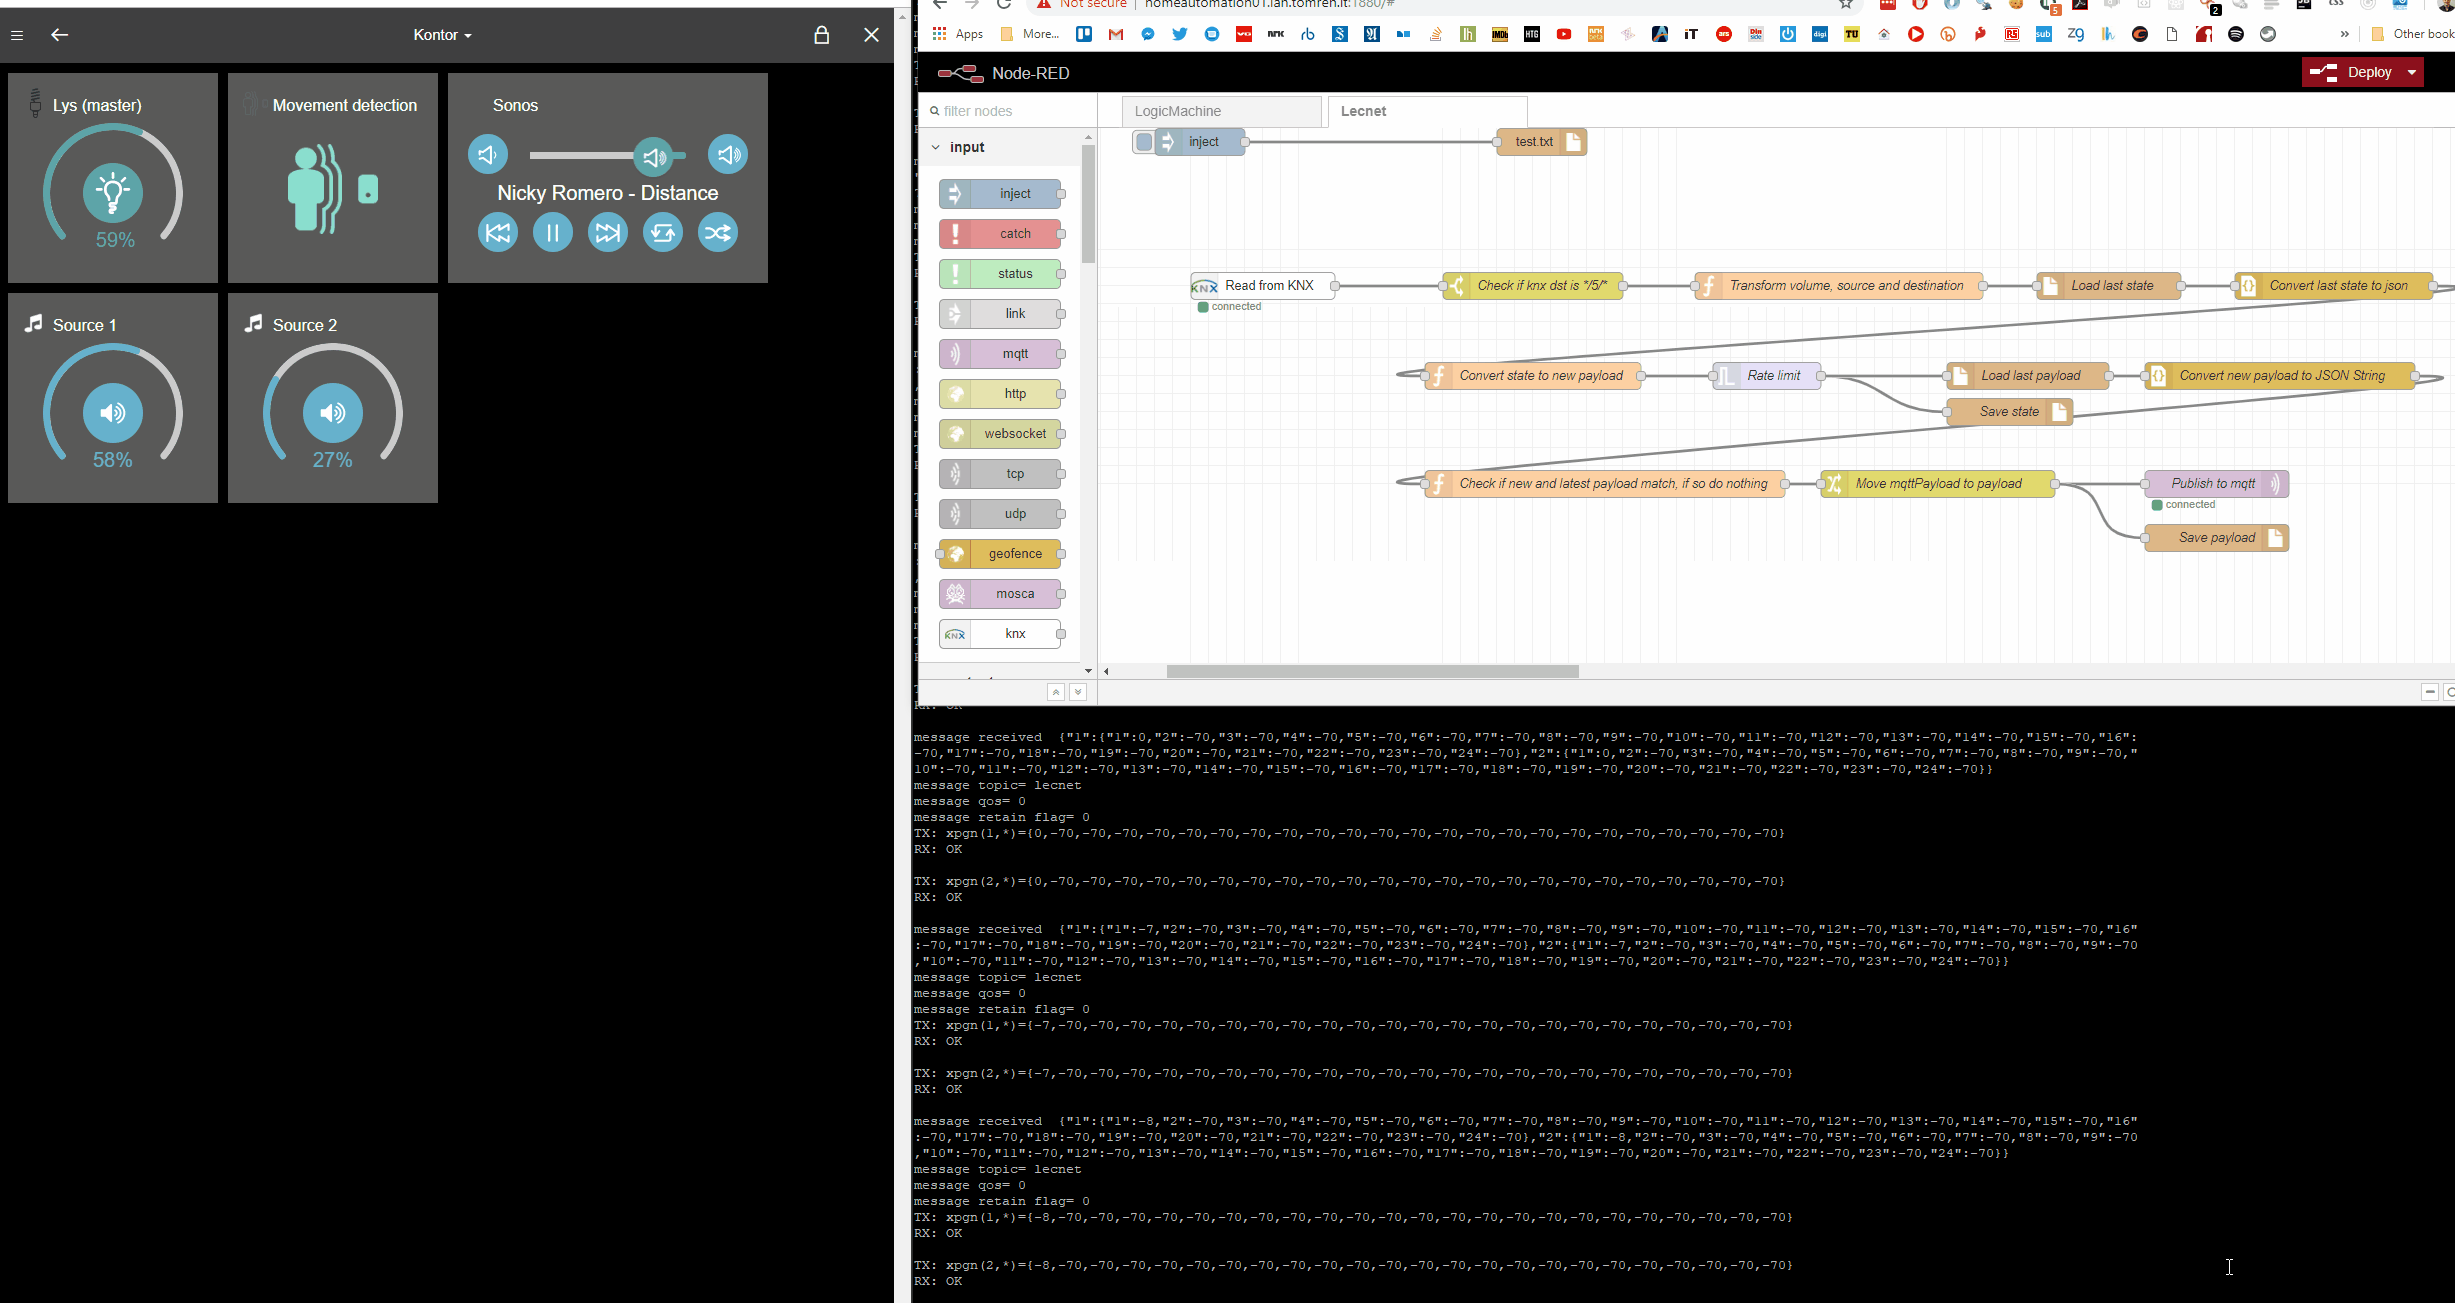Select the mqtt node in the input palette
The height and width of the screenshot is (1303, 2455).
(x=1001, y=353)
